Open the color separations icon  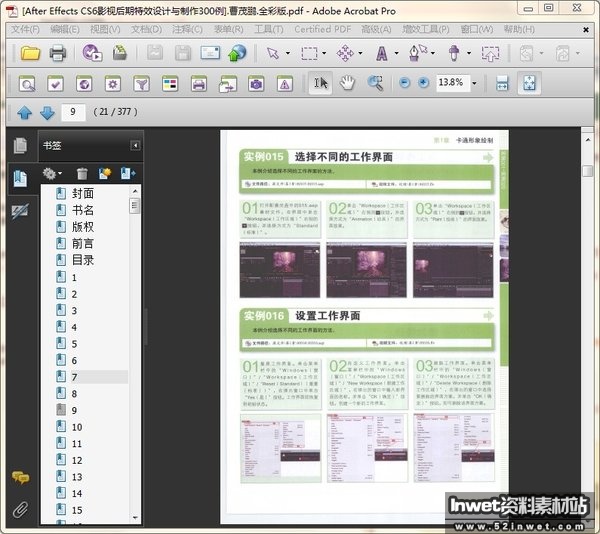tap(170, 83)
